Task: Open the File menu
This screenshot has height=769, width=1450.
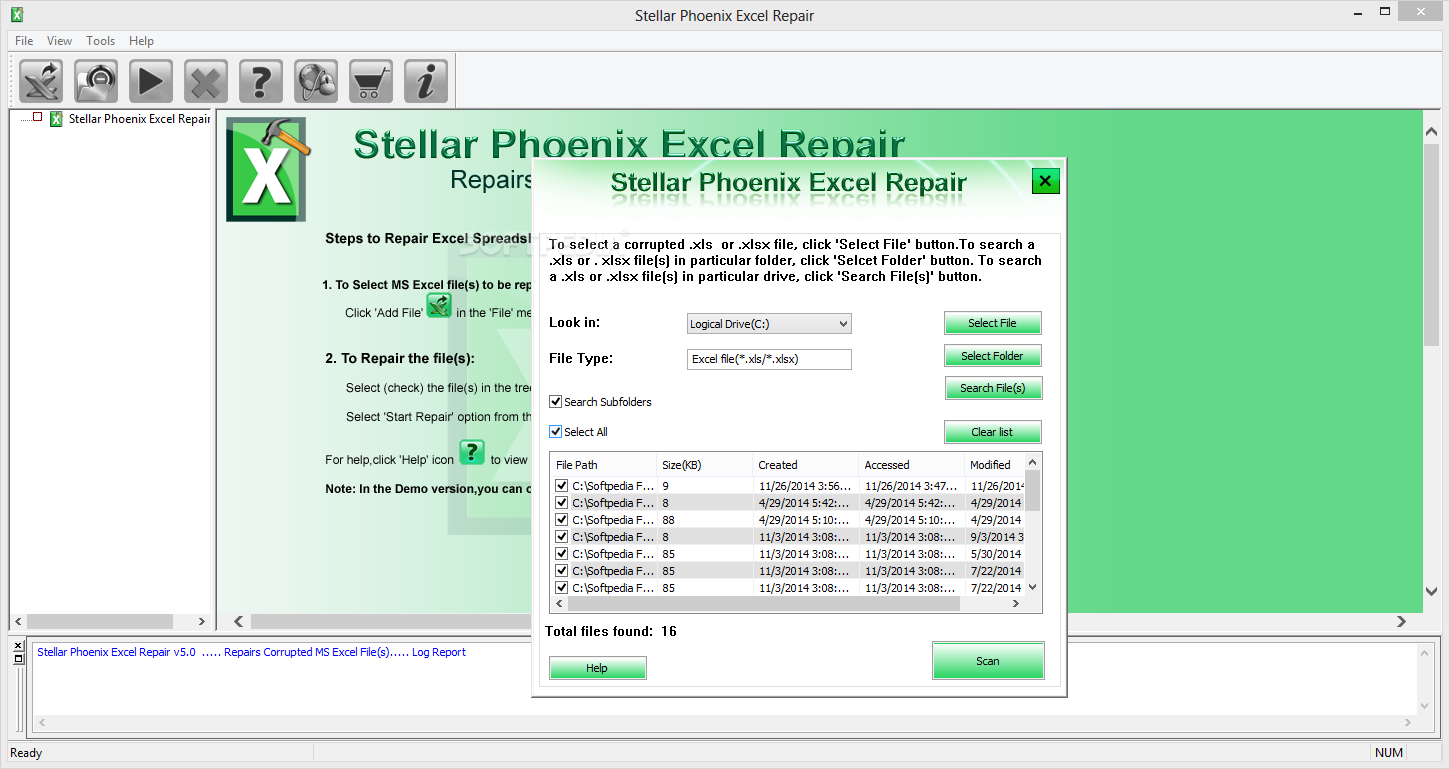Action: point(25,41)
